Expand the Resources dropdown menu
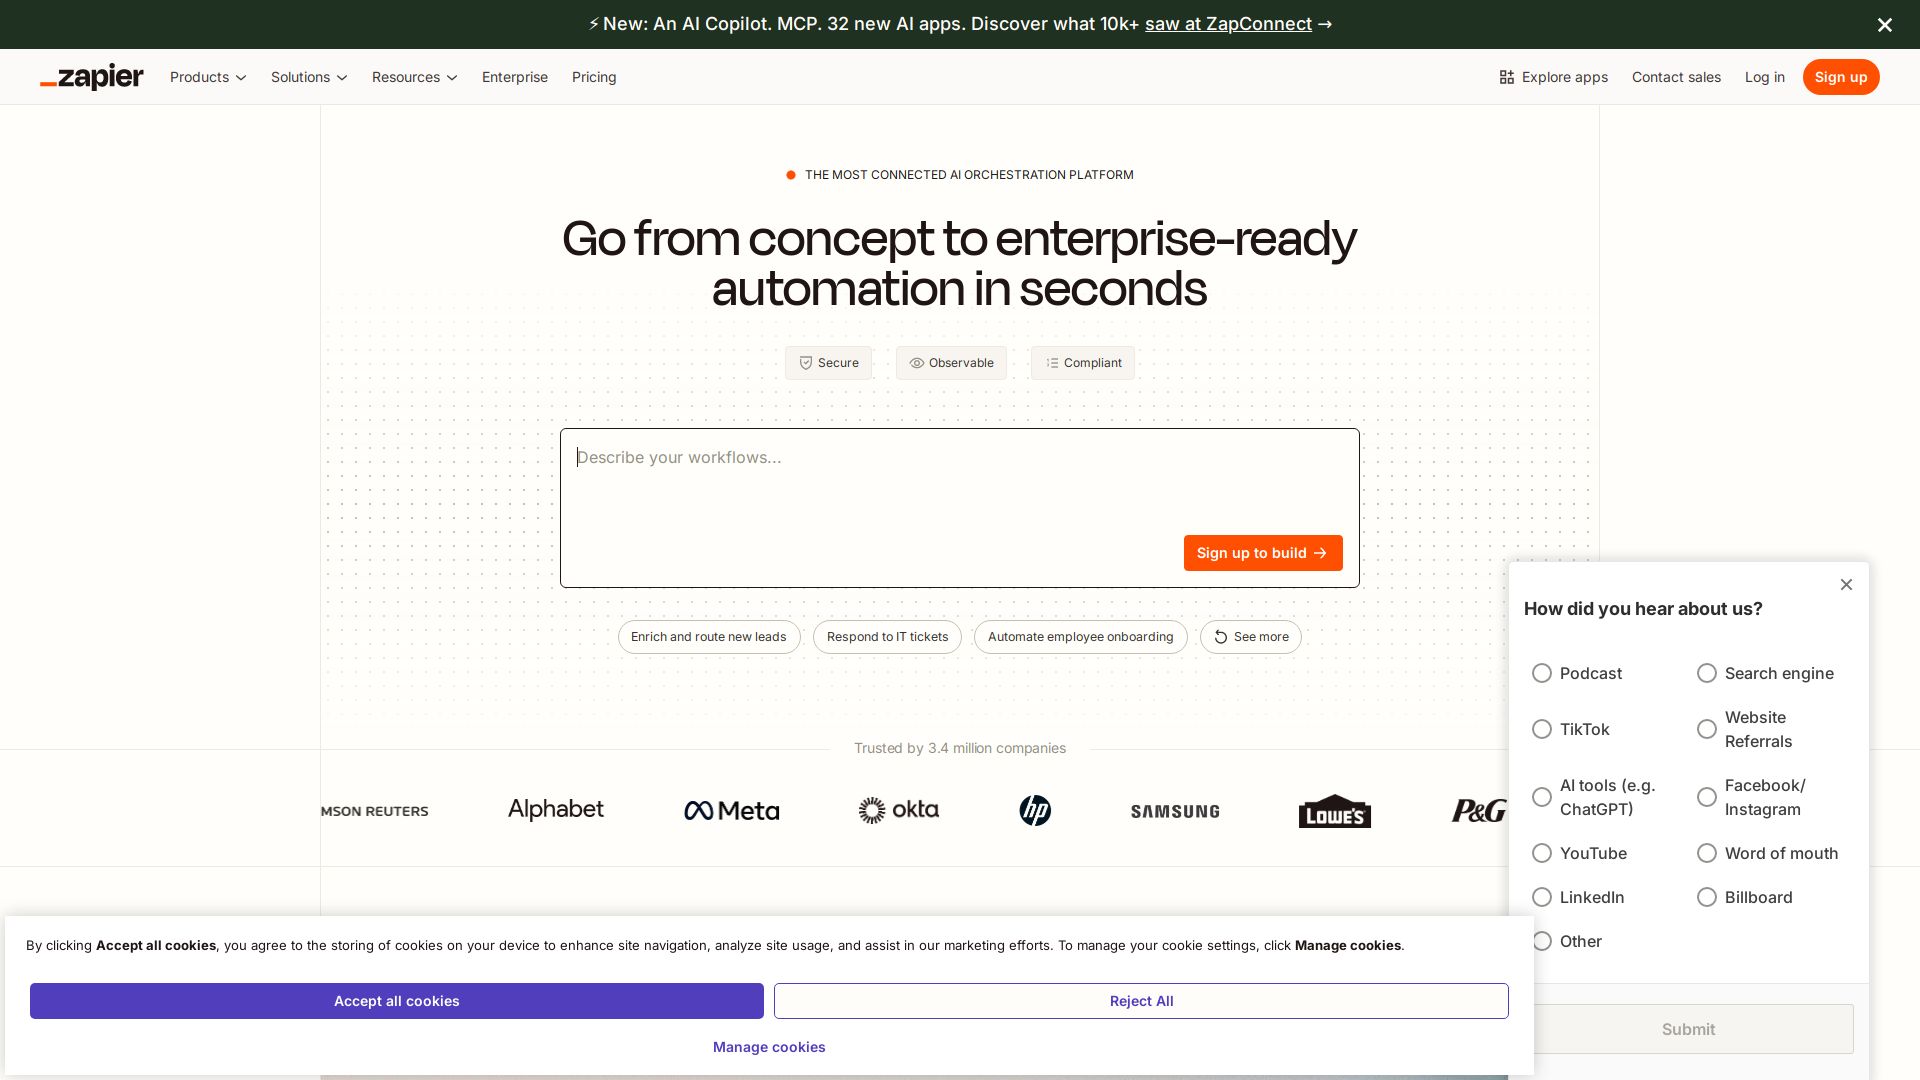The image size is (1920, 1080). coord(414,77)
